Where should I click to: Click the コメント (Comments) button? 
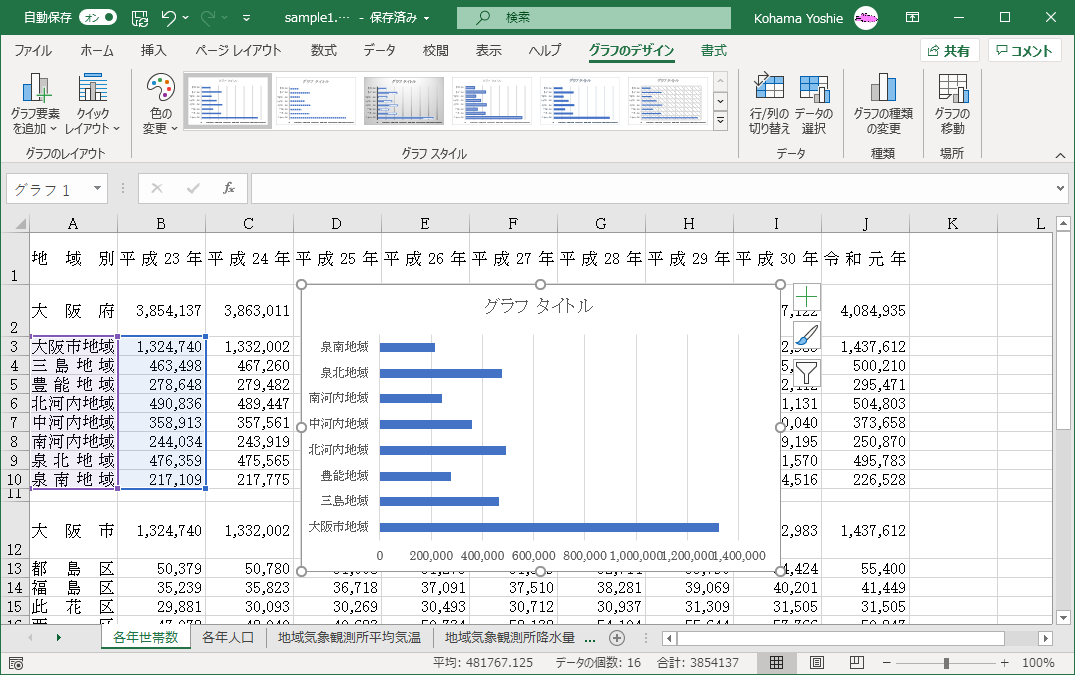pyautogui.click(x=1024, y=51)
